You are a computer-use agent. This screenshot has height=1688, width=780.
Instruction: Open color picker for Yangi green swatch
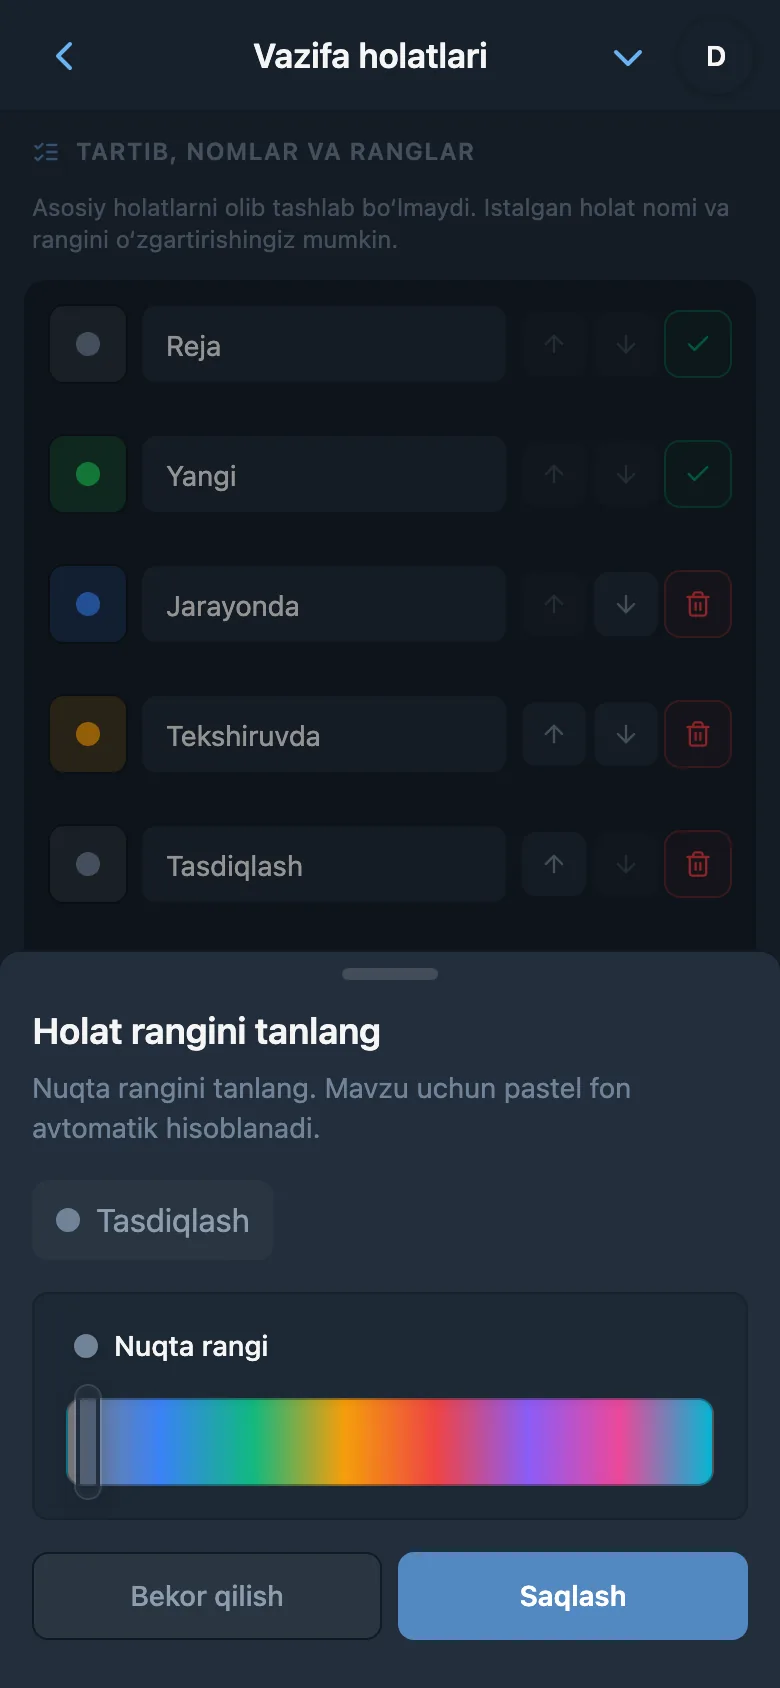(x=88, y=474)
